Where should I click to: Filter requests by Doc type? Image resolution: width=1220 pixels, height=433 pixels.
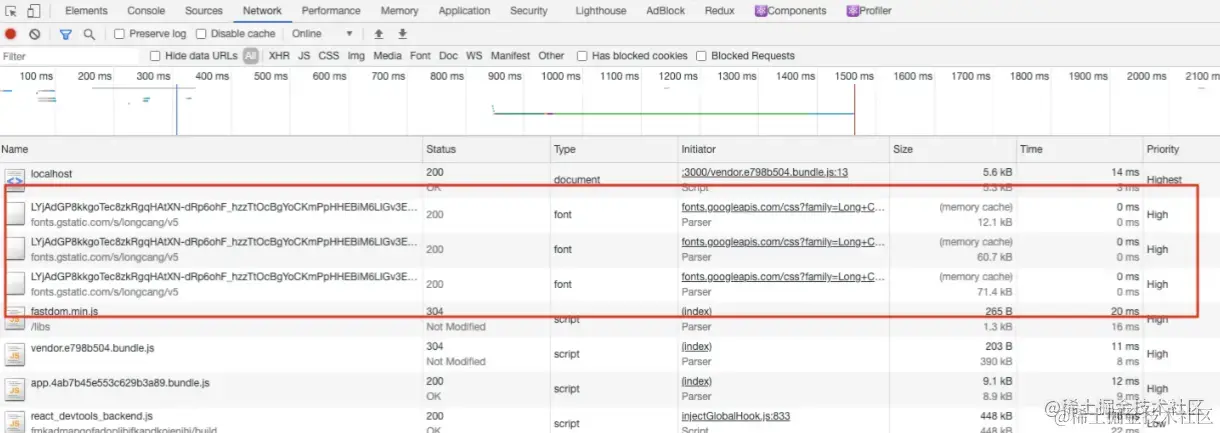click(x=448, y=56)
